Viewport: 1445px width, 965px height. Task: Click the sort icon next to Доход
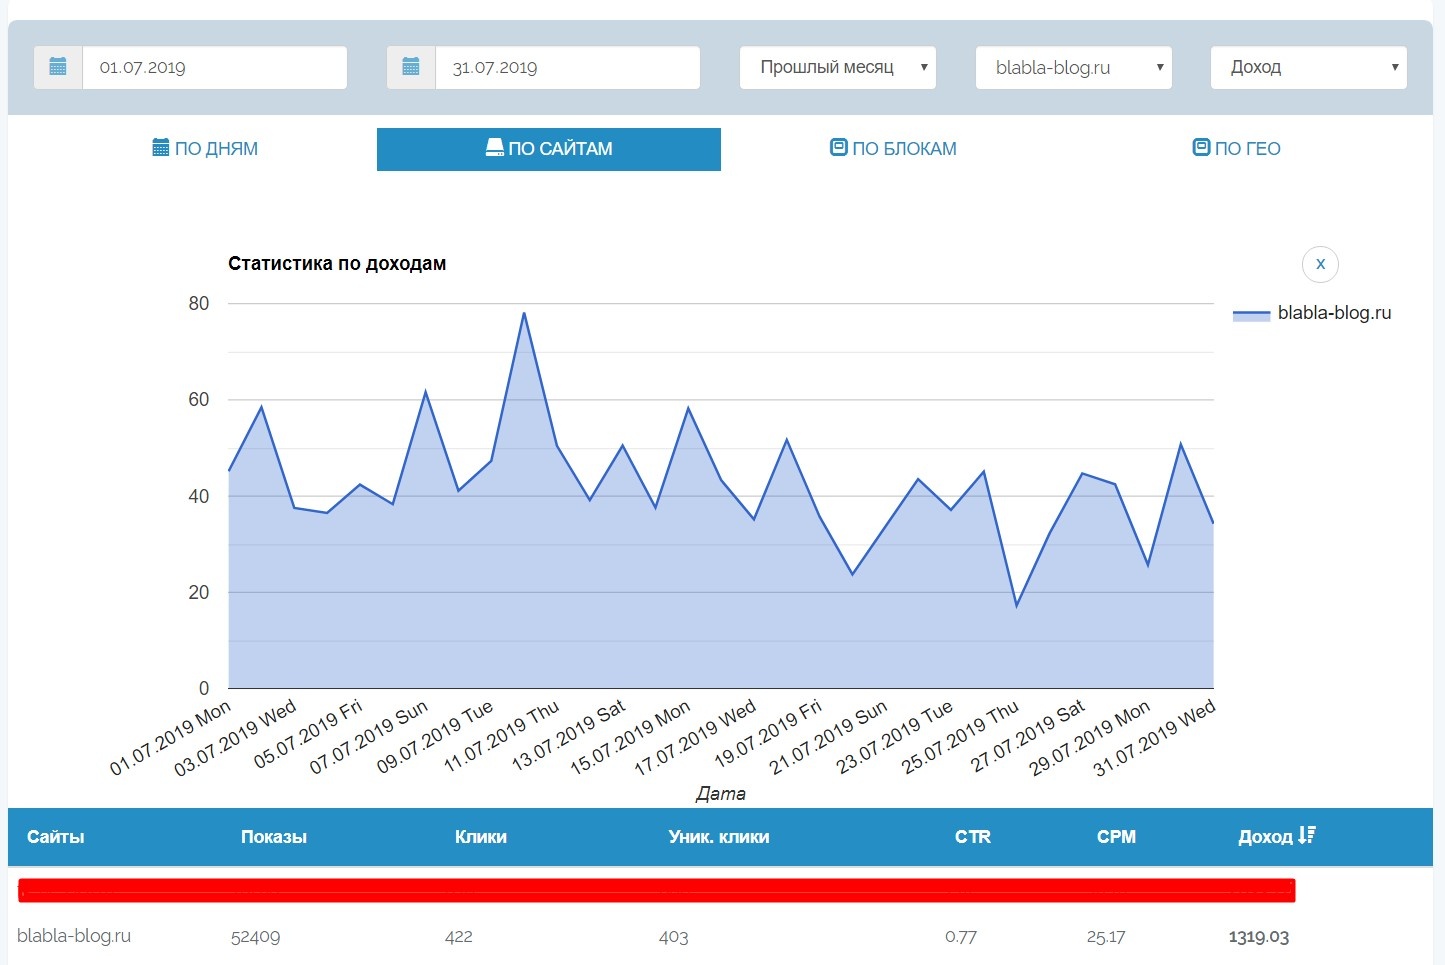point(1307,835)
